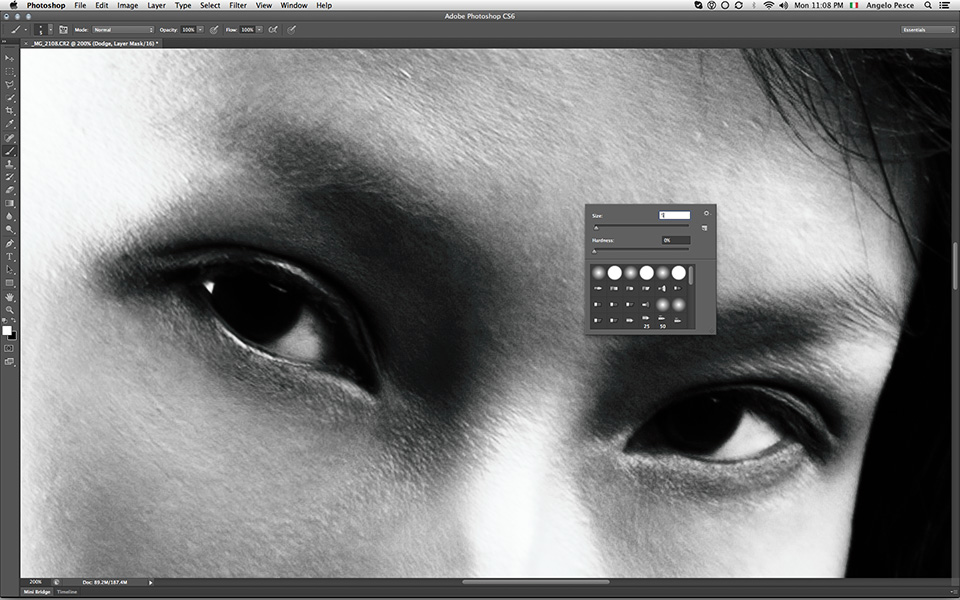Open the Opacity slider dropdown arrow

[200, 29]
